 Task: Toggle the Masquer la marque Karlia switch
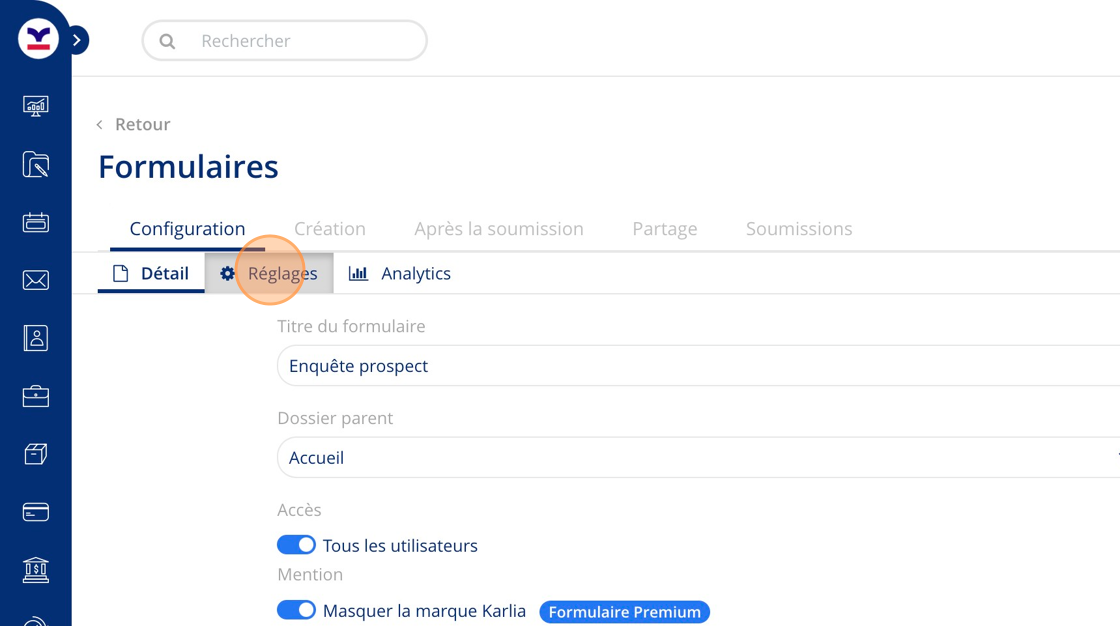296,610
